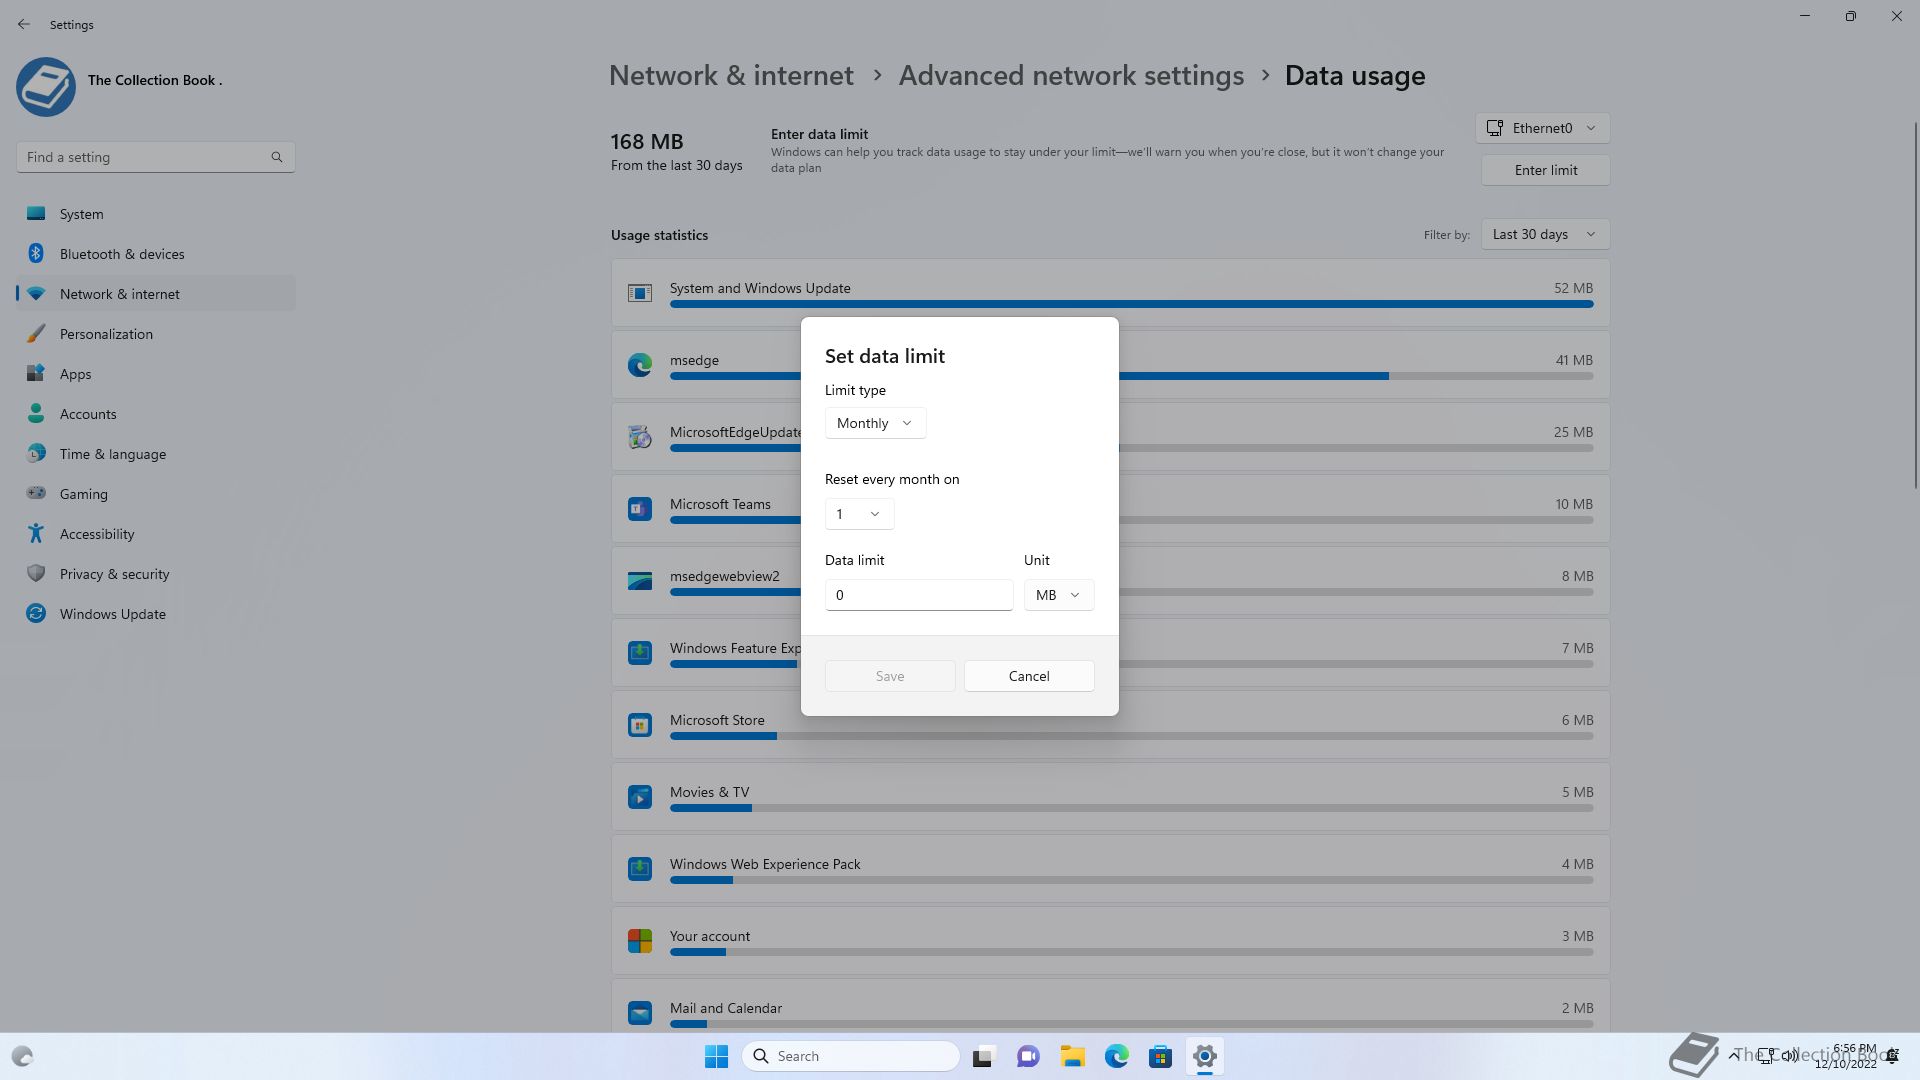
Task: Click the Gaming controller icon
Action: (x=36, y=493)
